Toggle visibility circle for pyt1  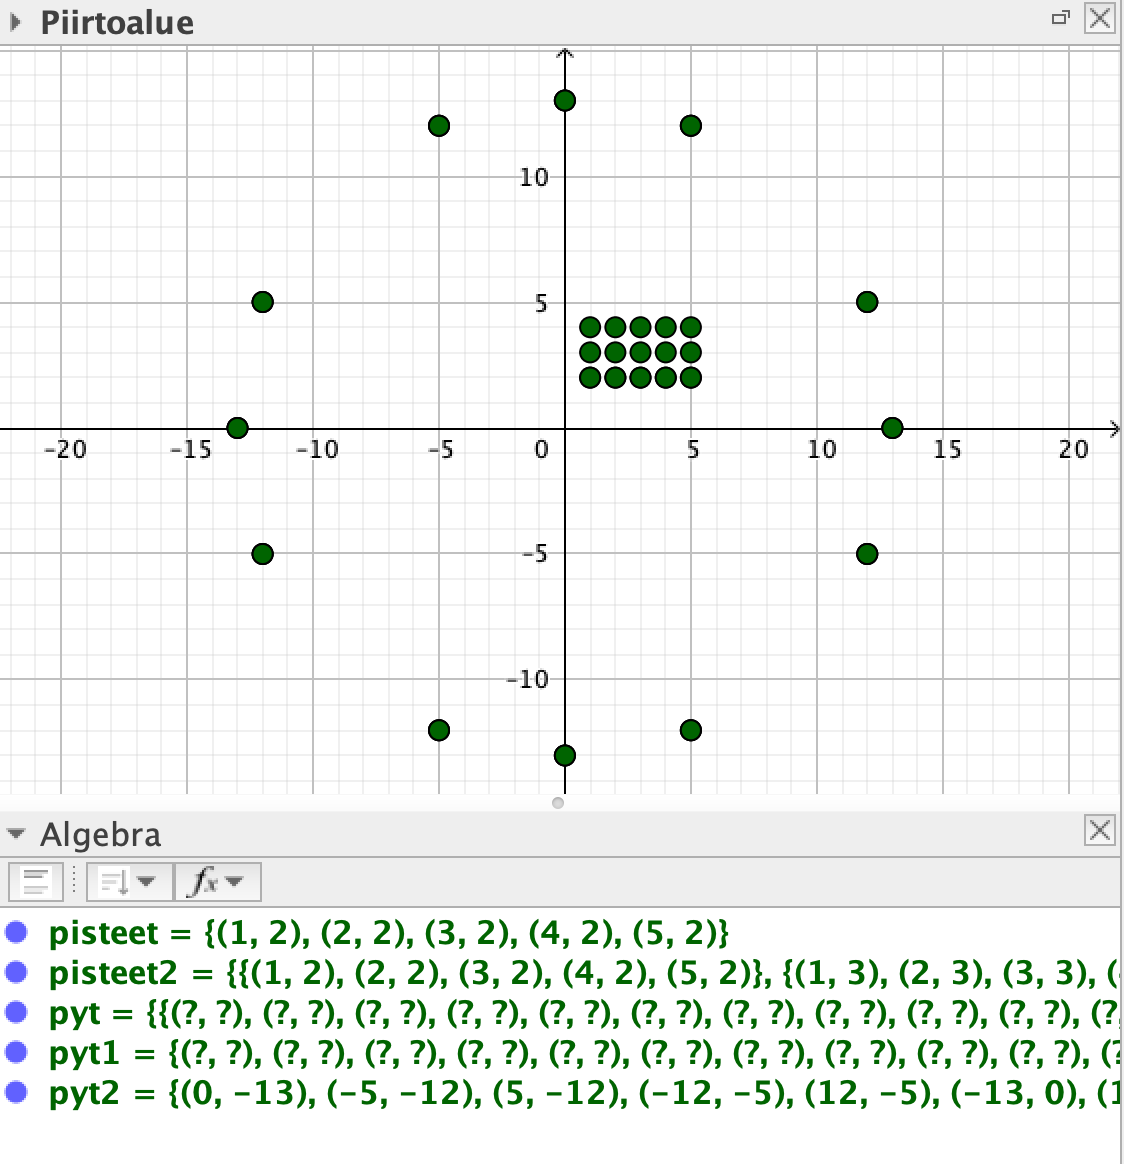(x=17, y=1052)
